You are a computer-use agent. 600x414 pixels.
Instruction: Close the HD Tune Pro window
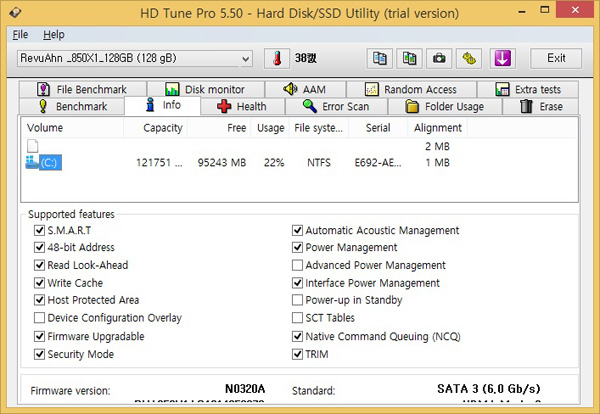pyautogui.click(x=575, y=10)
